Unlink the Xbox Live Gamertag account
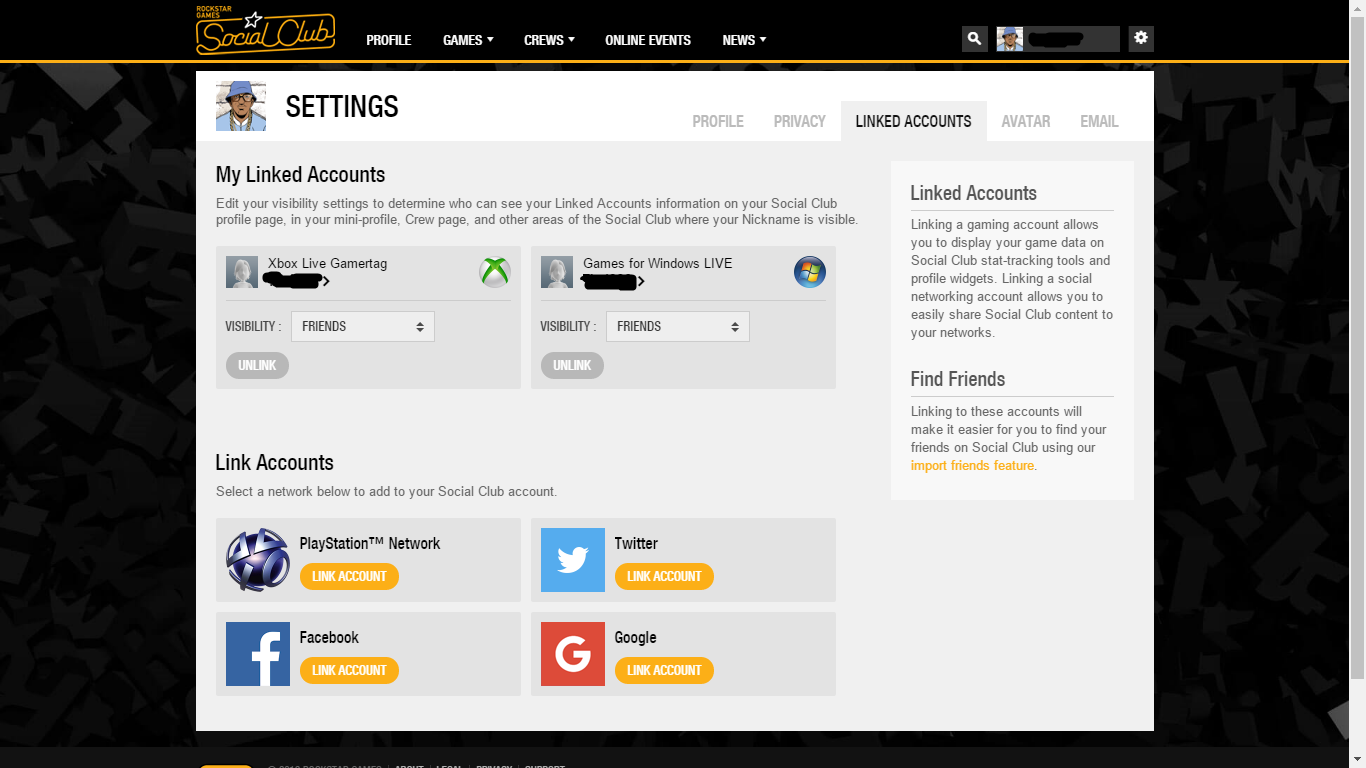Screen dimensions: 1366x768 pos(257,365)
